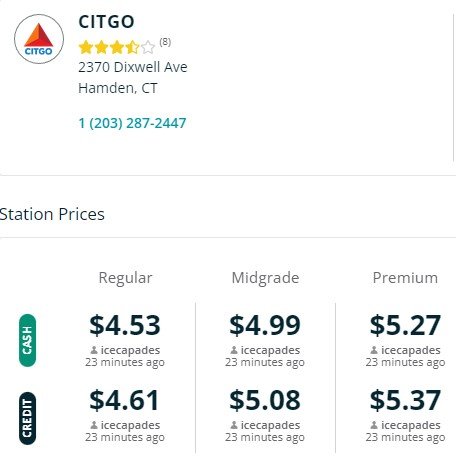Call the phone number 1 (203) 287-2447
456x472 pixels.
click(132, 123)
